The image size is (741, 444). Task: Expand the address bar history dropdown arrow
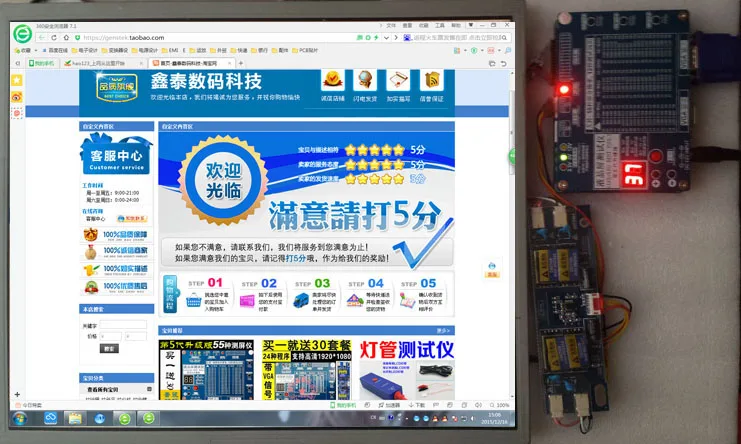pos(386,37)
